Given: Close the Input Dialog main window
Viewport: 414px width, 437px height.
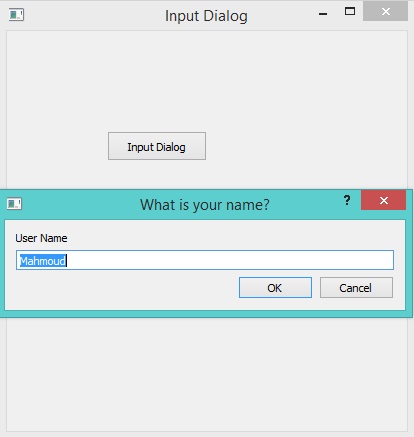Looking at the screenshot, I should pos(385,12).
